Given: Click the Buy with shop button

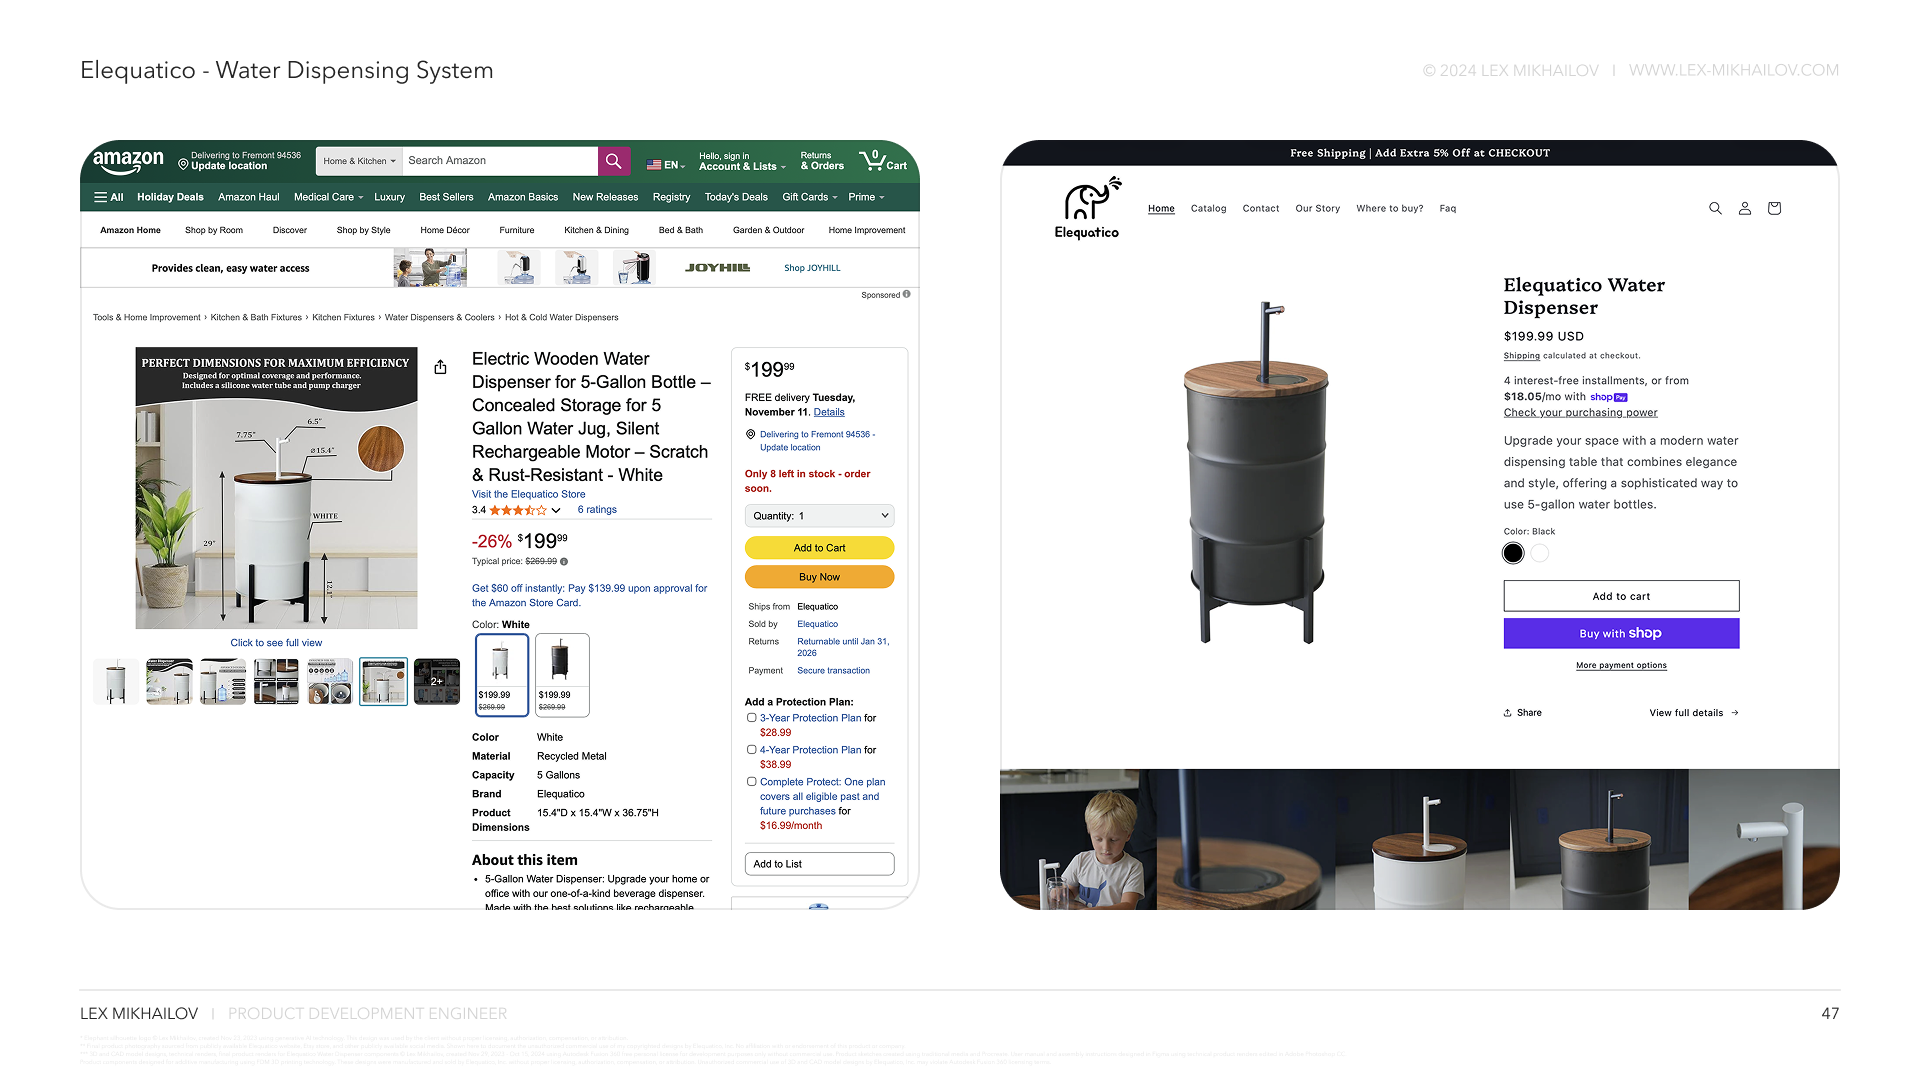Looking at the screenshot, I should click(1621, 633).
